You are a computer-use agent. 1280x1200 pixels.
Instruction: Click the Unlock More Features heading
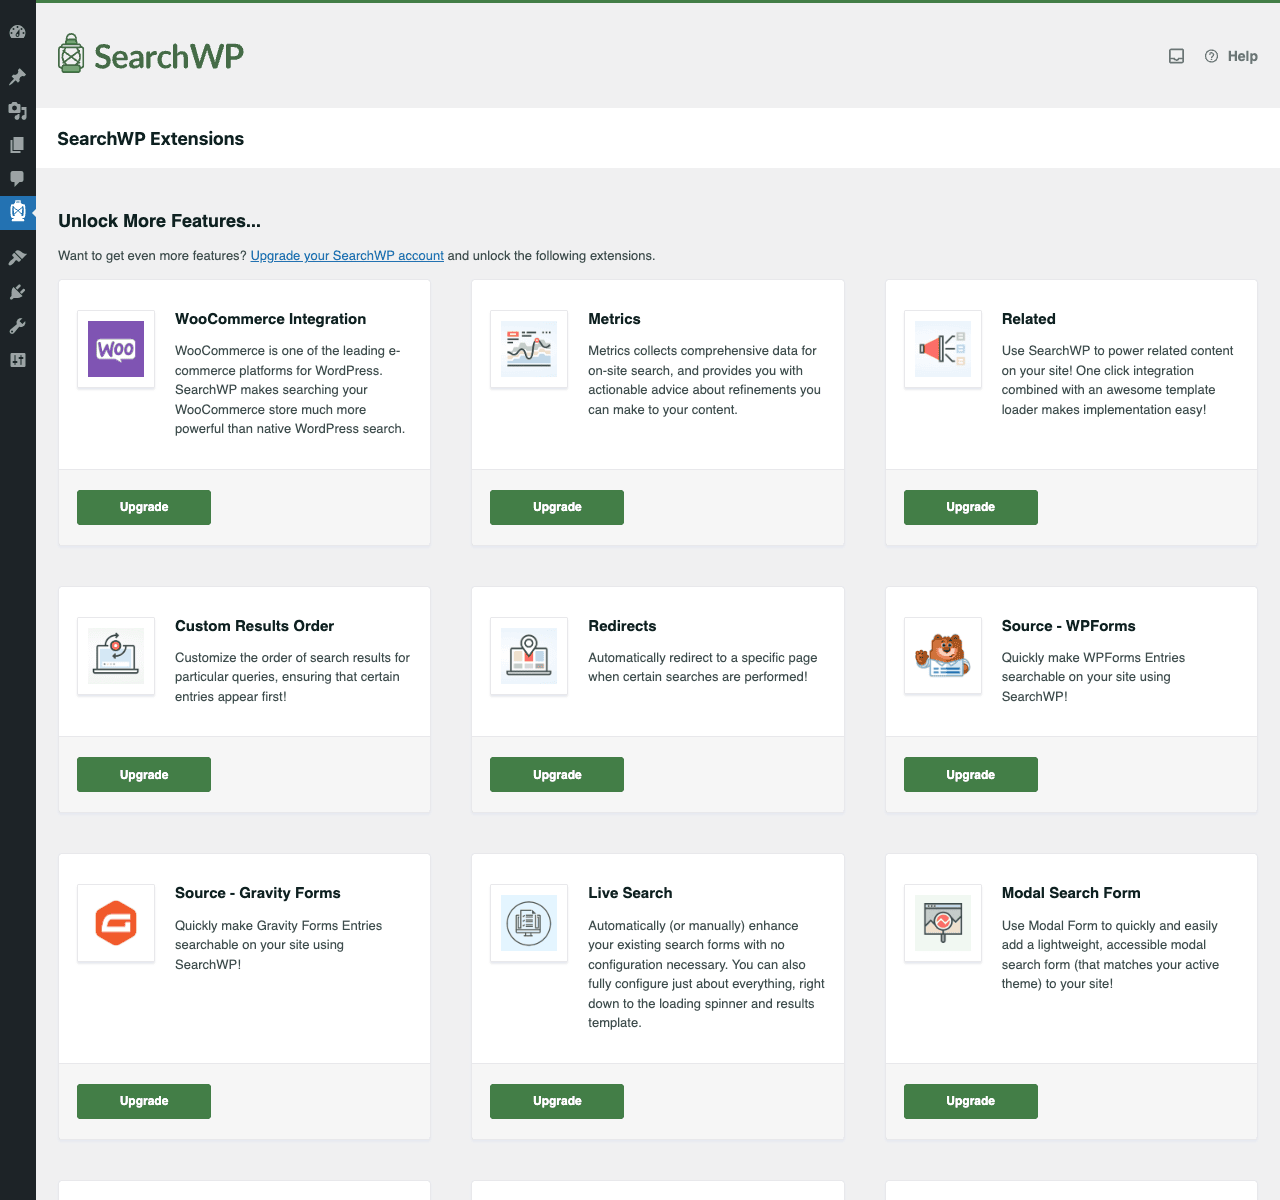(159, 221)
